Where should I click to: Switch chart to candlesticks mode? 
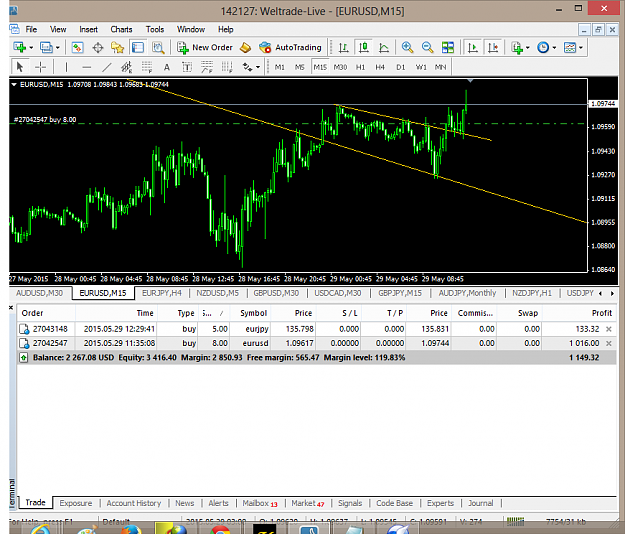364,47
